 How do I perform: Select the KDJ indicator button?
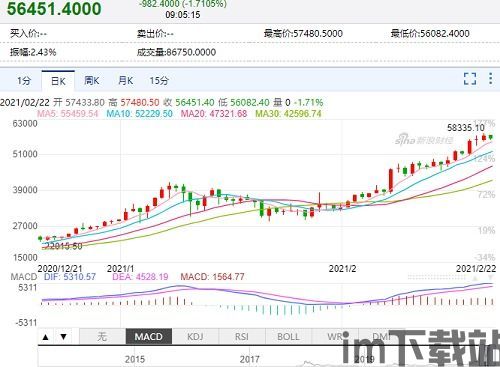point(195,336)
